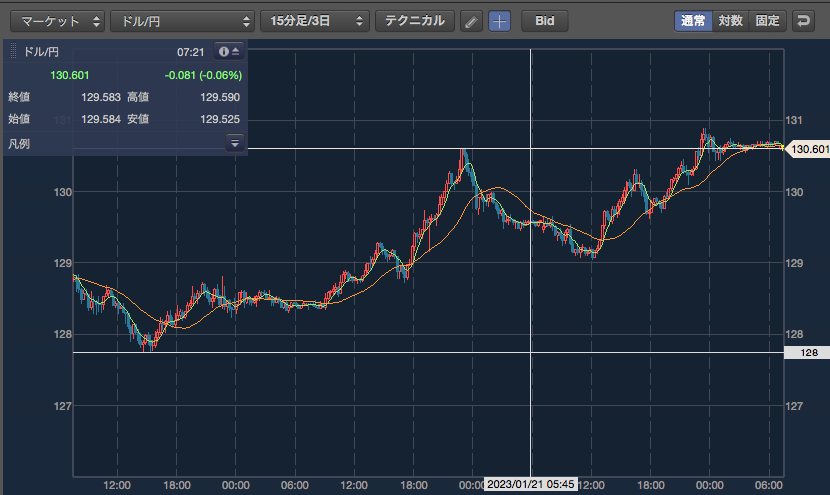Select 固定 scale mode
830x495 pixels.
tap(768, 21)
